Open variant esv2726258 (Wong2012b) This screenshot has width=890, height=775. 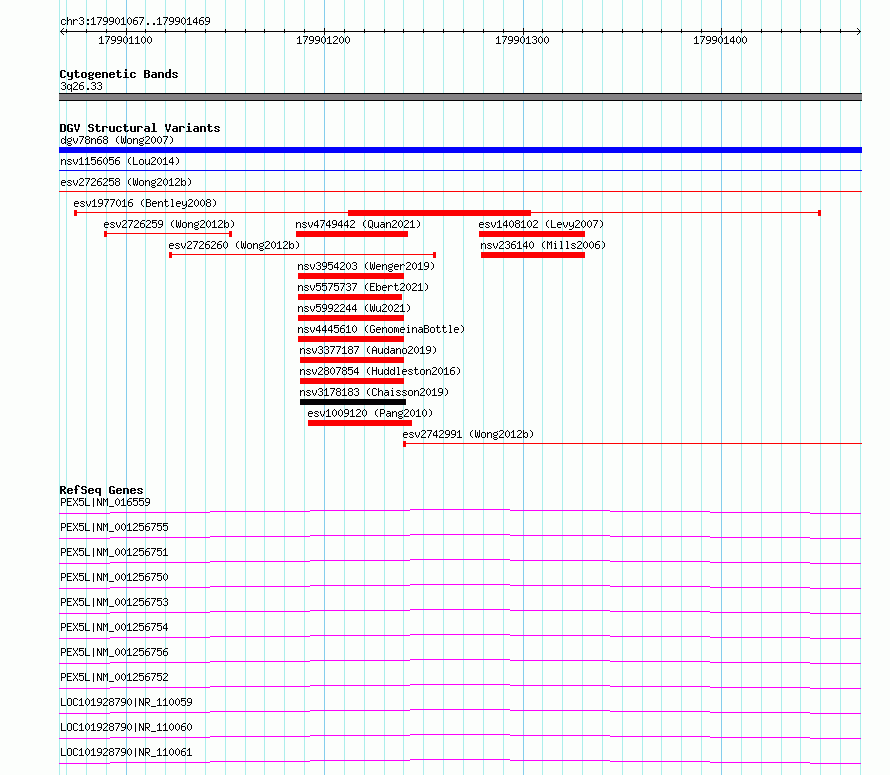(x=126, y=182)
